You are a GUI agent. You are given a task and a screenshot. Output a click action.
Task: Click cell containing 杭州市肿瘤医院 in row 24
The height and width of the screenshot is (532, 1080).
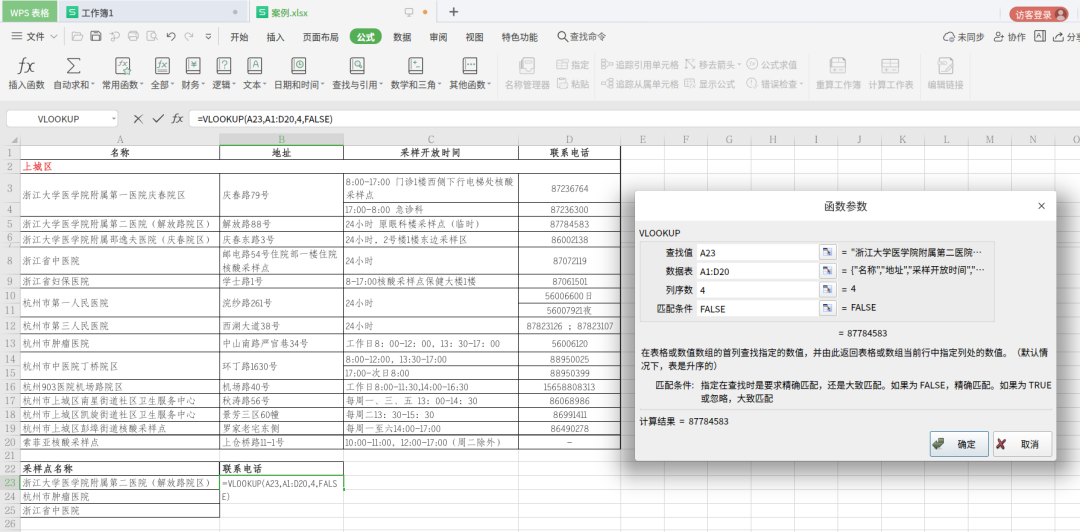(120, 496)
